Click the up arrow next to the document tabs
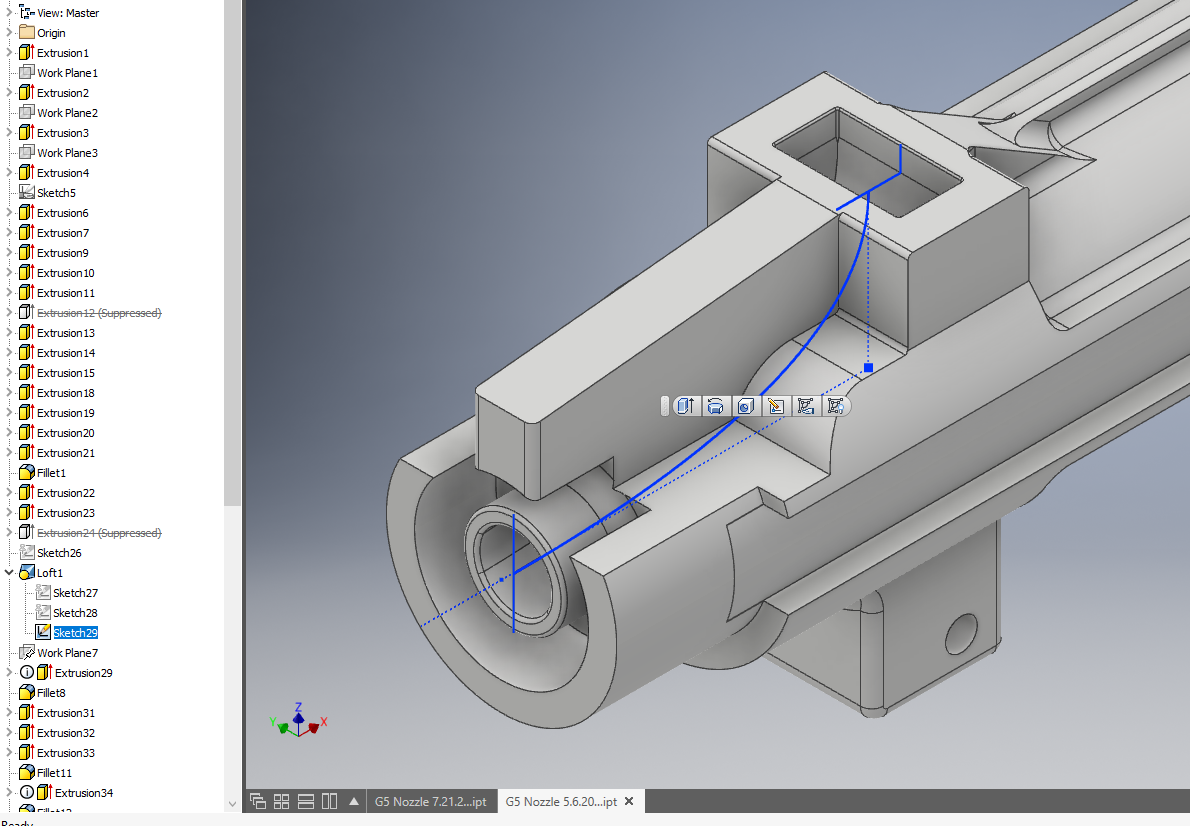Screen dimensions: 1190x826 (354, 800)
